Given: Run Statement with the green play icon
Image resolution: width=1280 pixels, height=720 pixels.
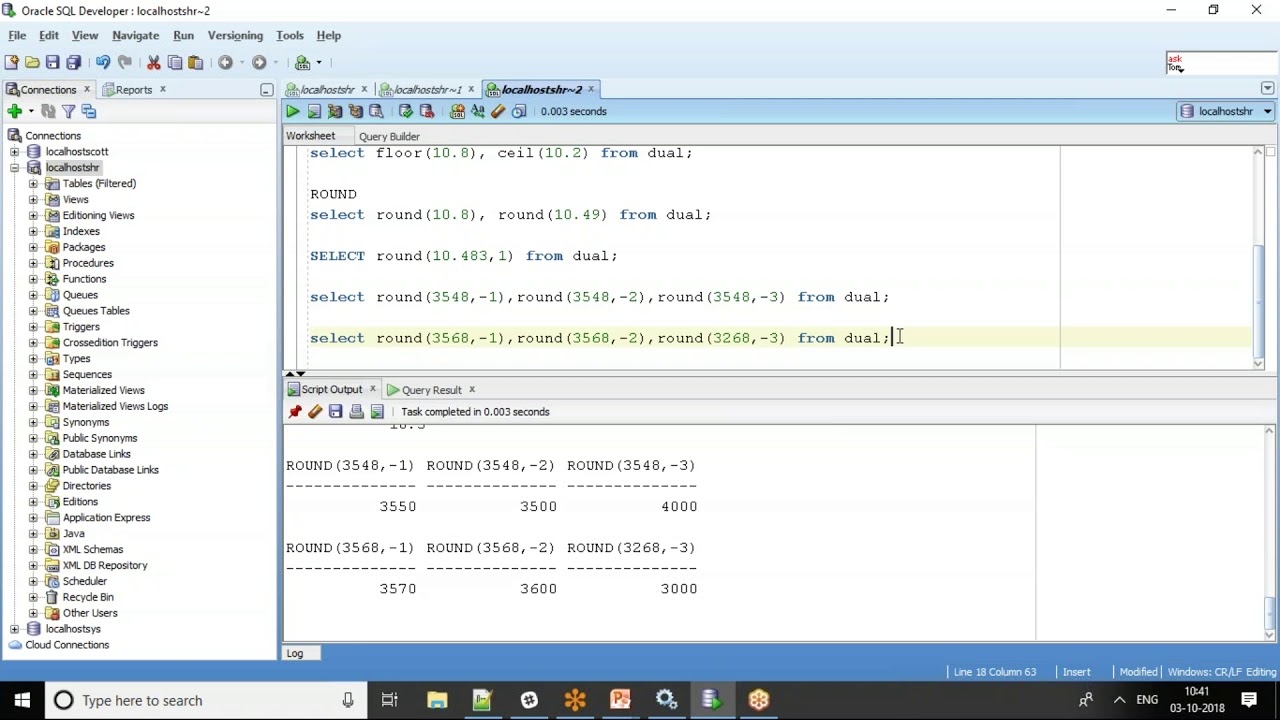Looking at the screenshot, I should coord(292,111).
